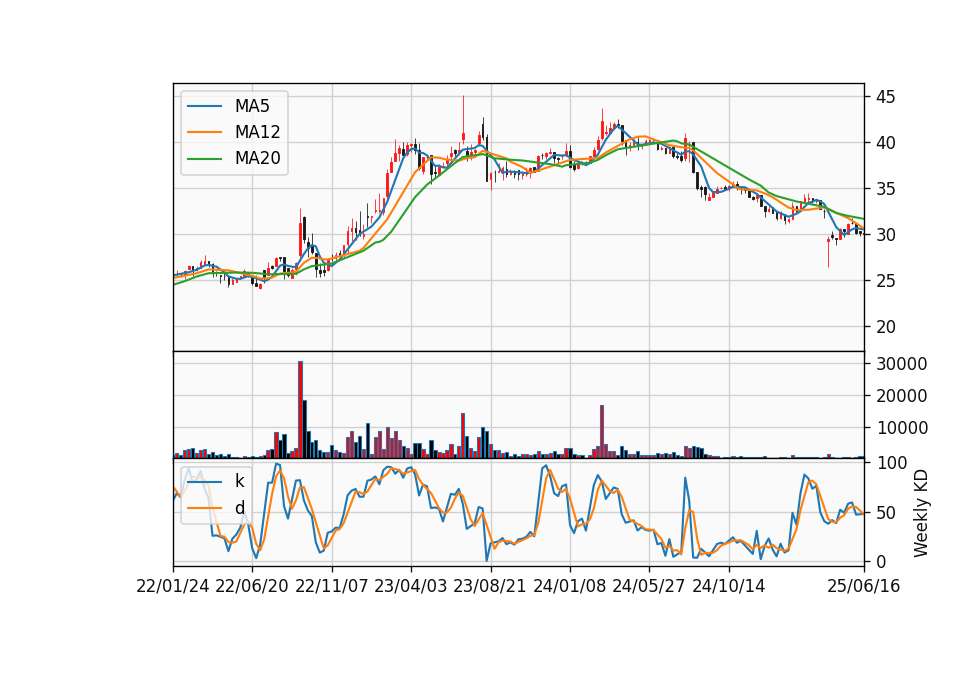Click the 22/11/07 date tick label

pos(332,586)
